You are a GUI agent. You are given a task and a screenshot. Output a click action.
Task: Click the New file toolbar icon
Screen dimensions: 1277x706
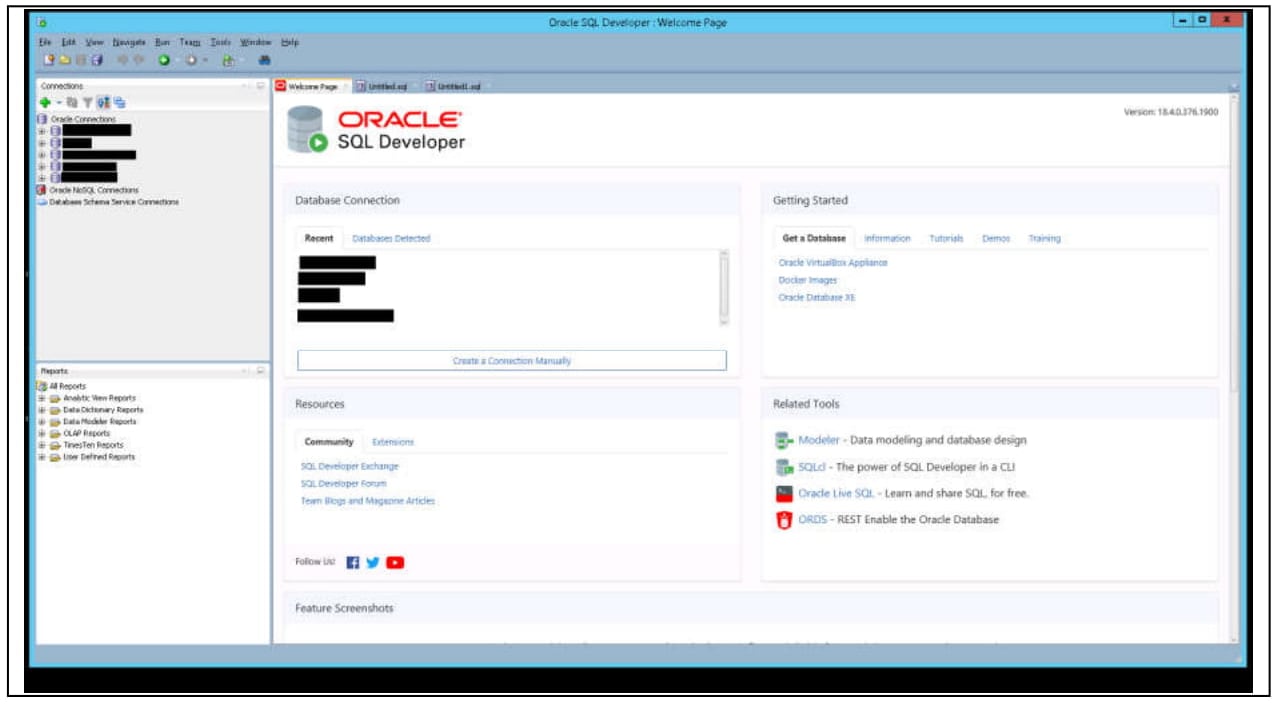point(49,60)
